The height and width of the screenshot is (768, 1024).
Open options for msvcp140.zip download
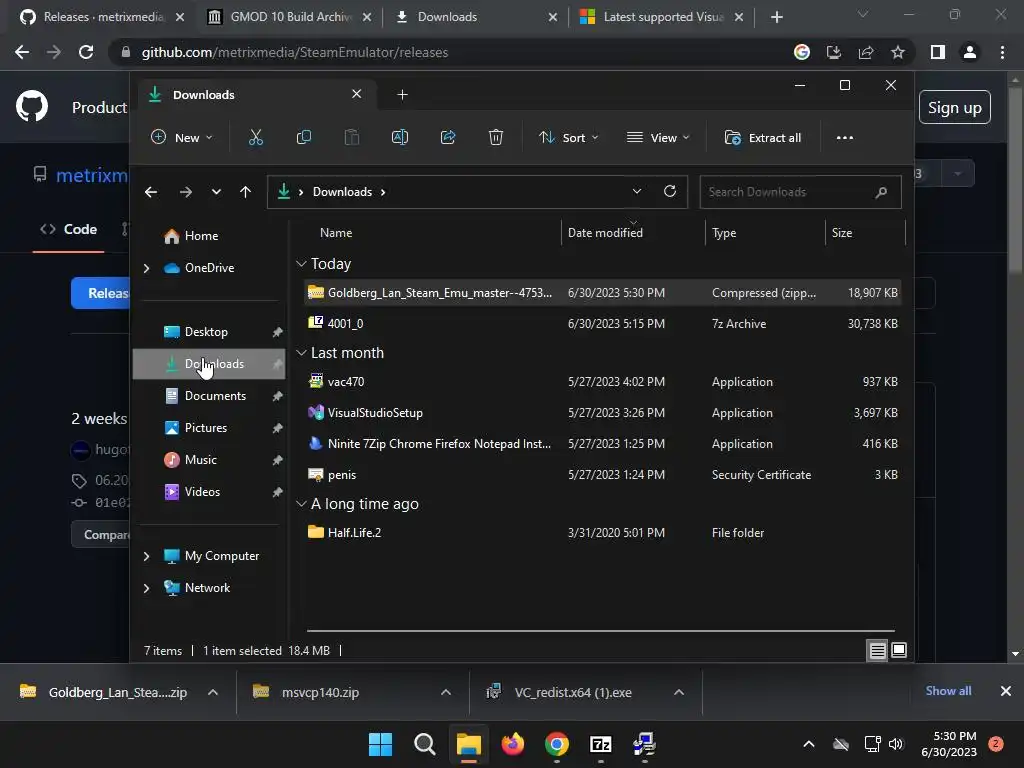click(446, 692)
